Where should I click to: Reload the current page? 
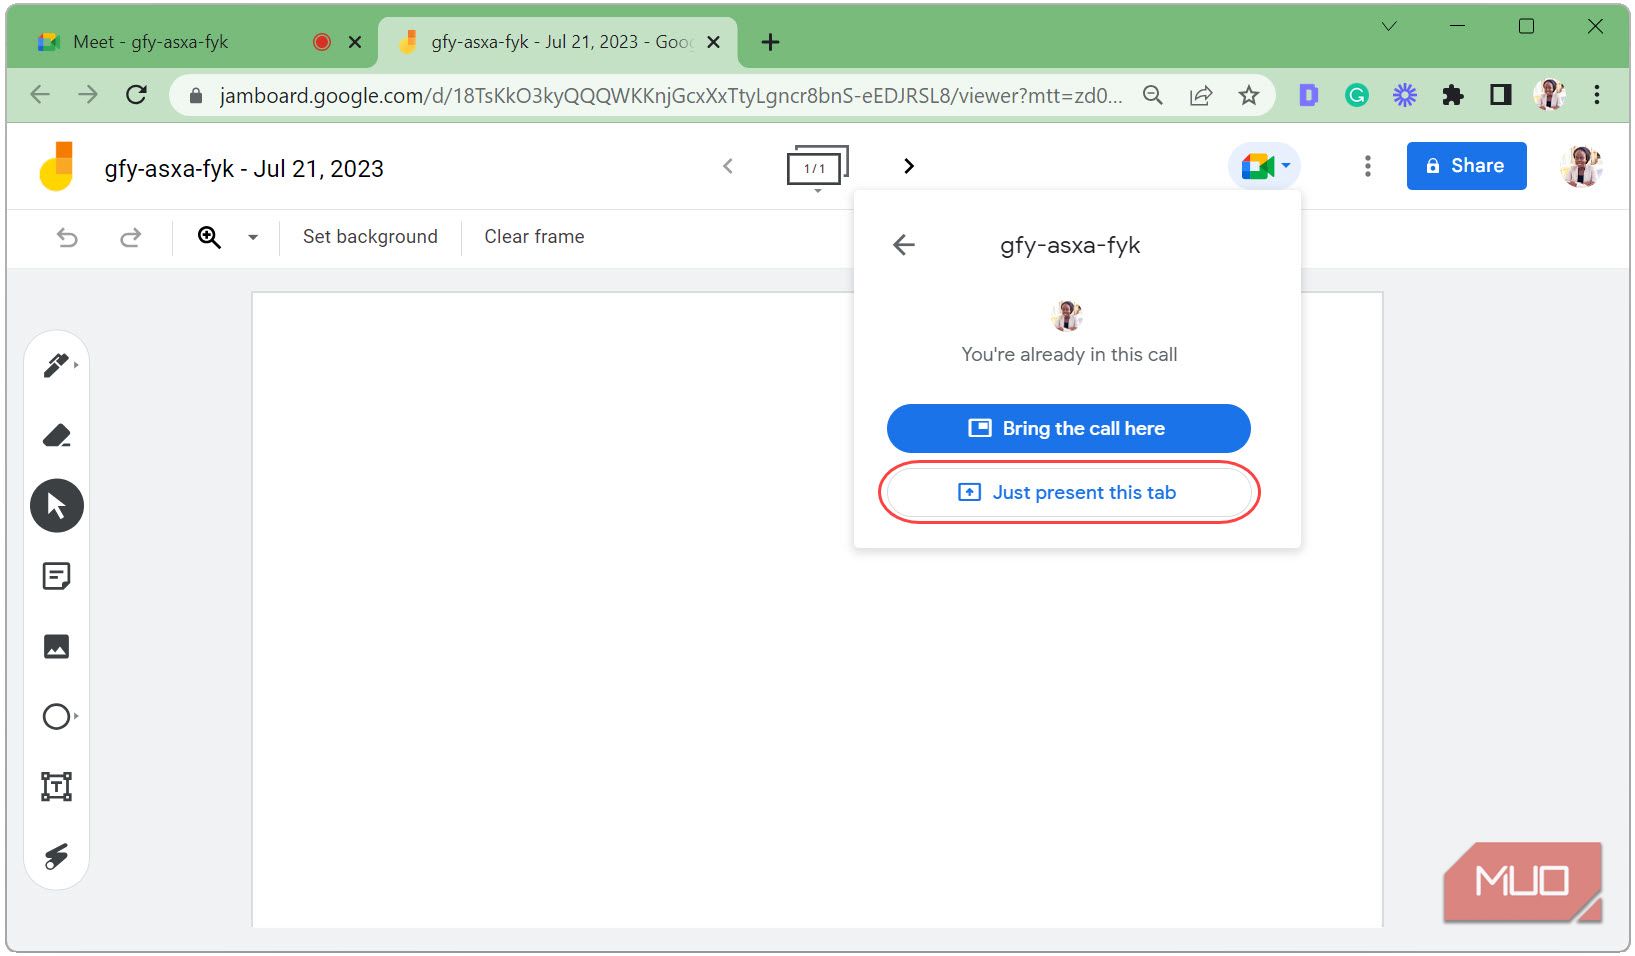pos(137,95)
